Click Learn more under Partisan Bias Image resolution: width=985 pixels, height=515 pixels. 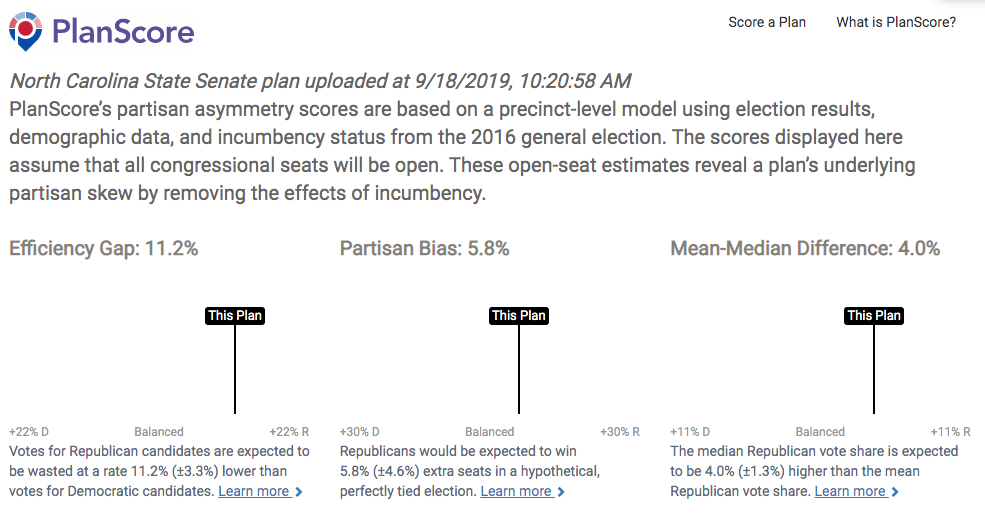click(516, 491)
